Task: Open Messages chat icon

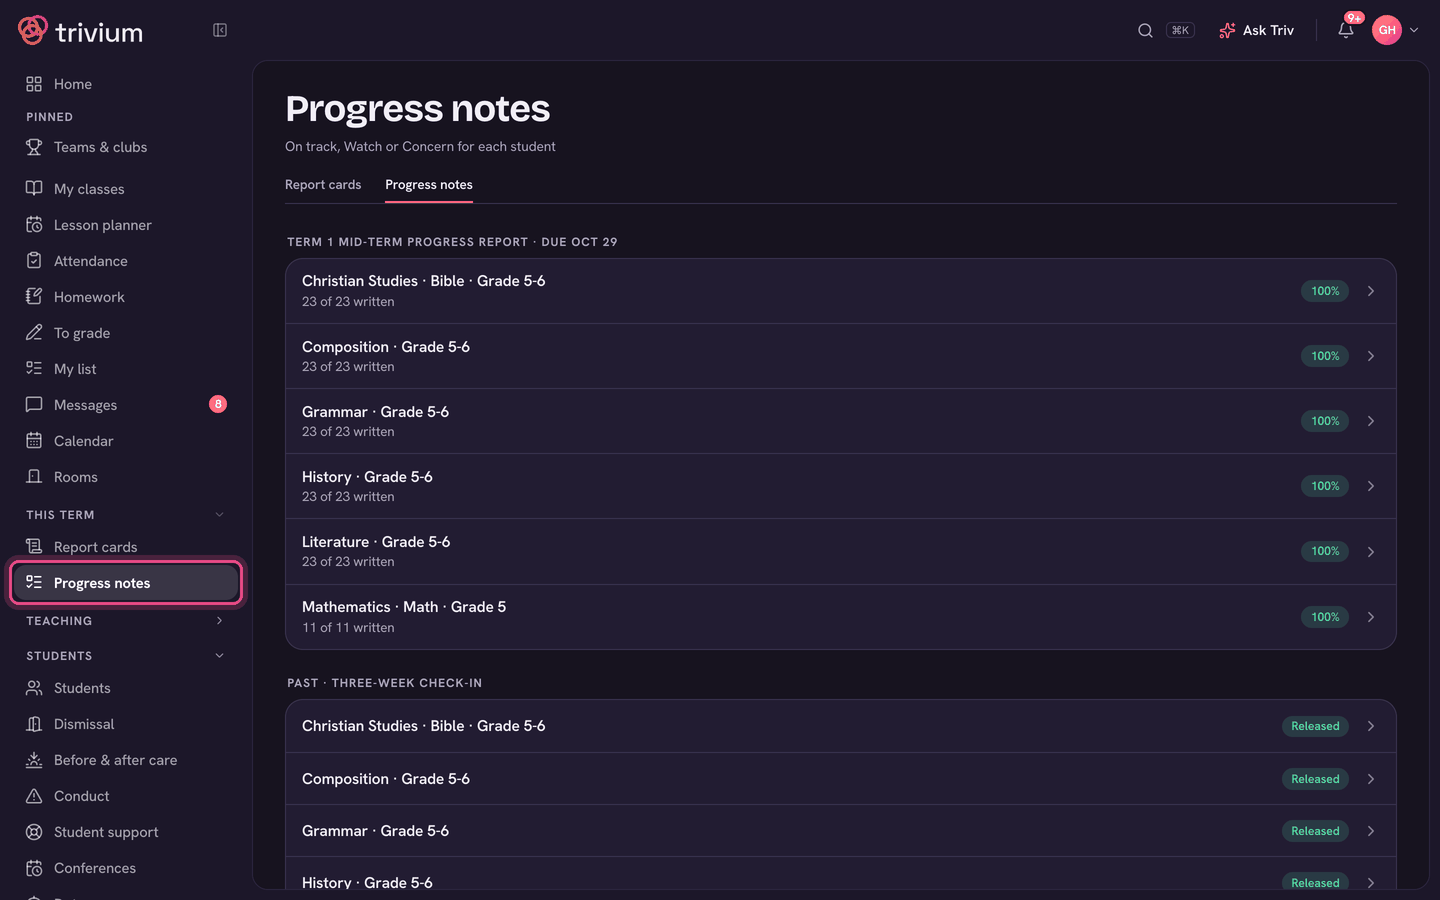Action: click(34, 405)
